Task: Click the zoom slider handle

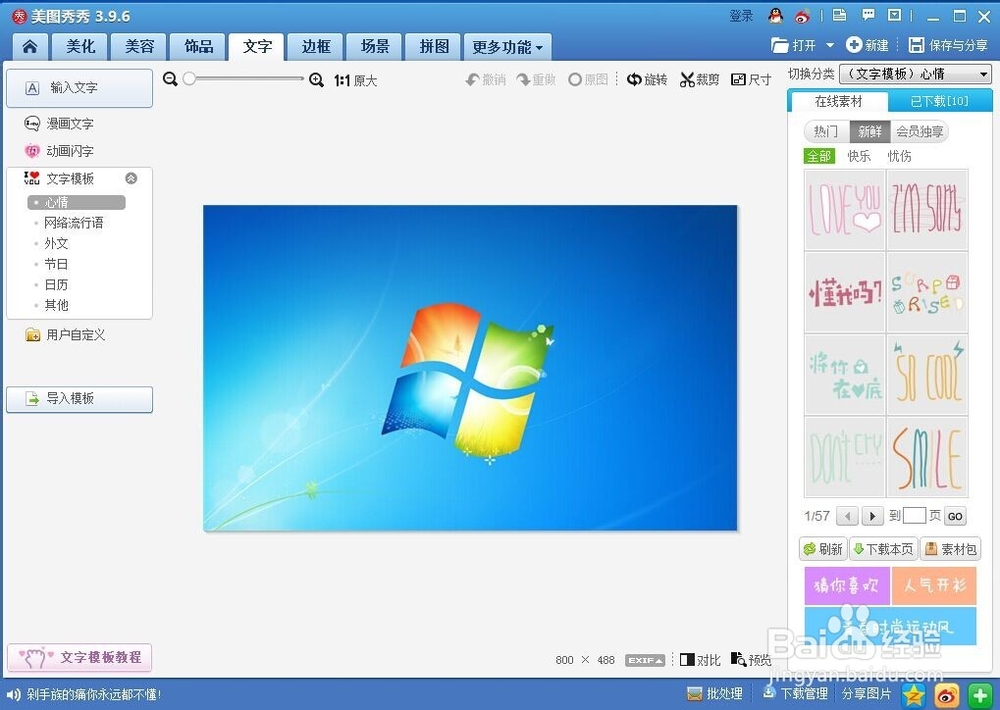Action: point(189,78)
